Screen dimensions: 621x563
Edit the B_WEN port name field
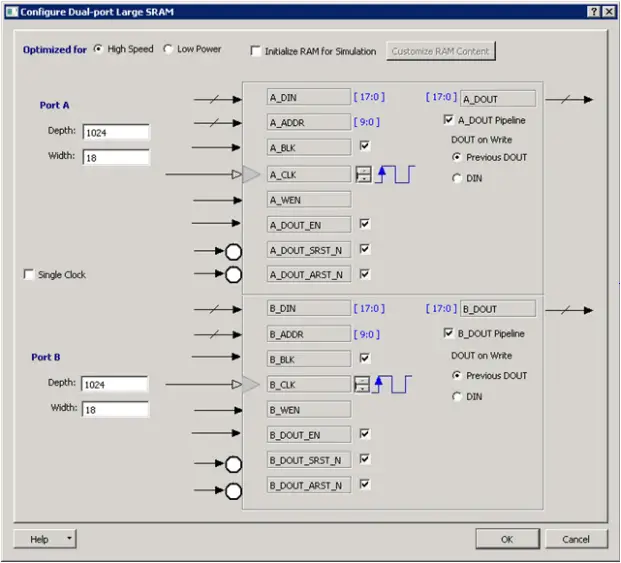coord(309,409)
